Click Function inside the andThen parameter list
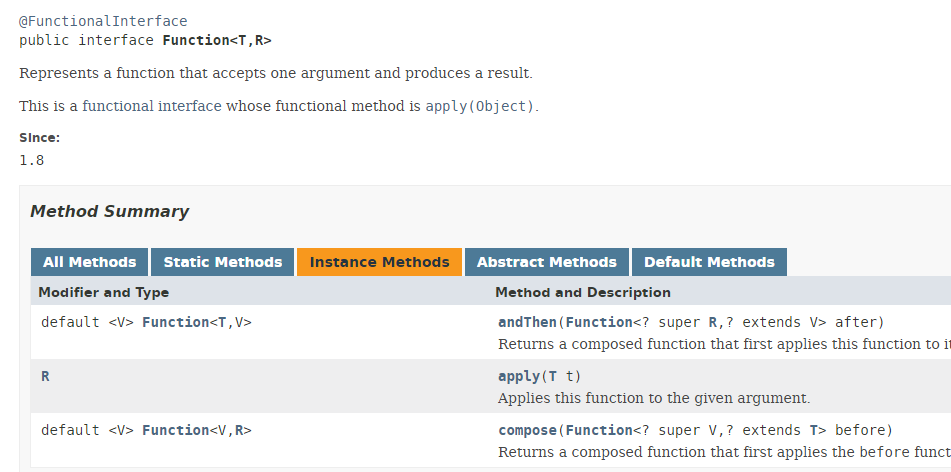 coord(598,322)
